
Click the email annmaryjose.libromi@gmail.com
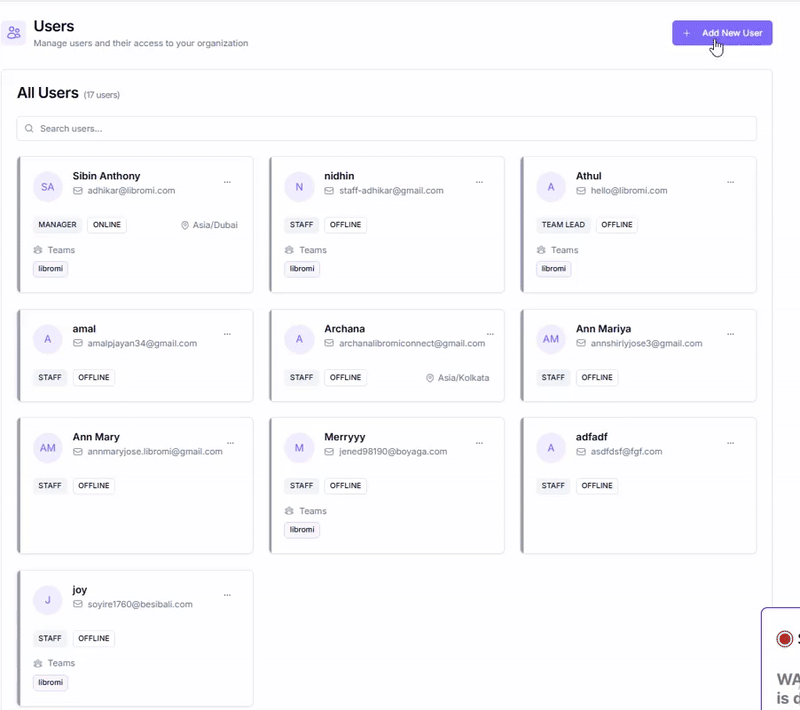(155, 452)
